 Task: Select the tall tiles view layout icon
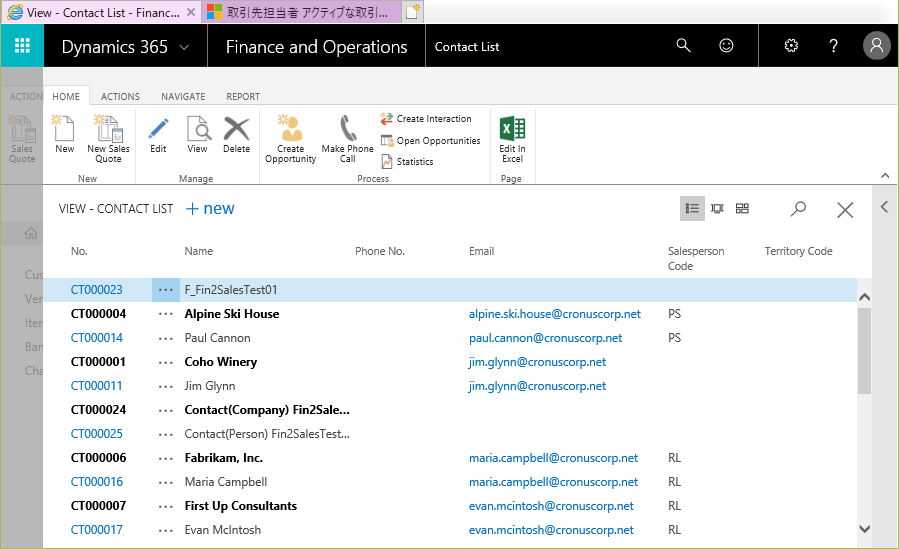coord(717,209)
